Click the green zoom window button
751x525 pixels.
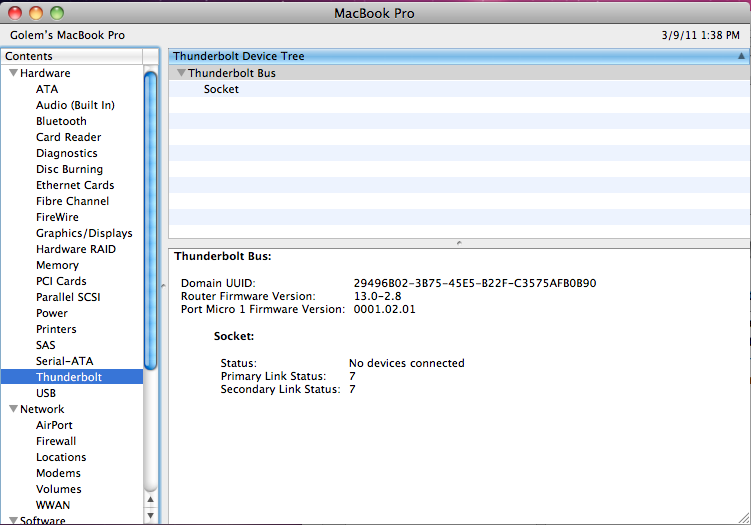click(56, 13)
